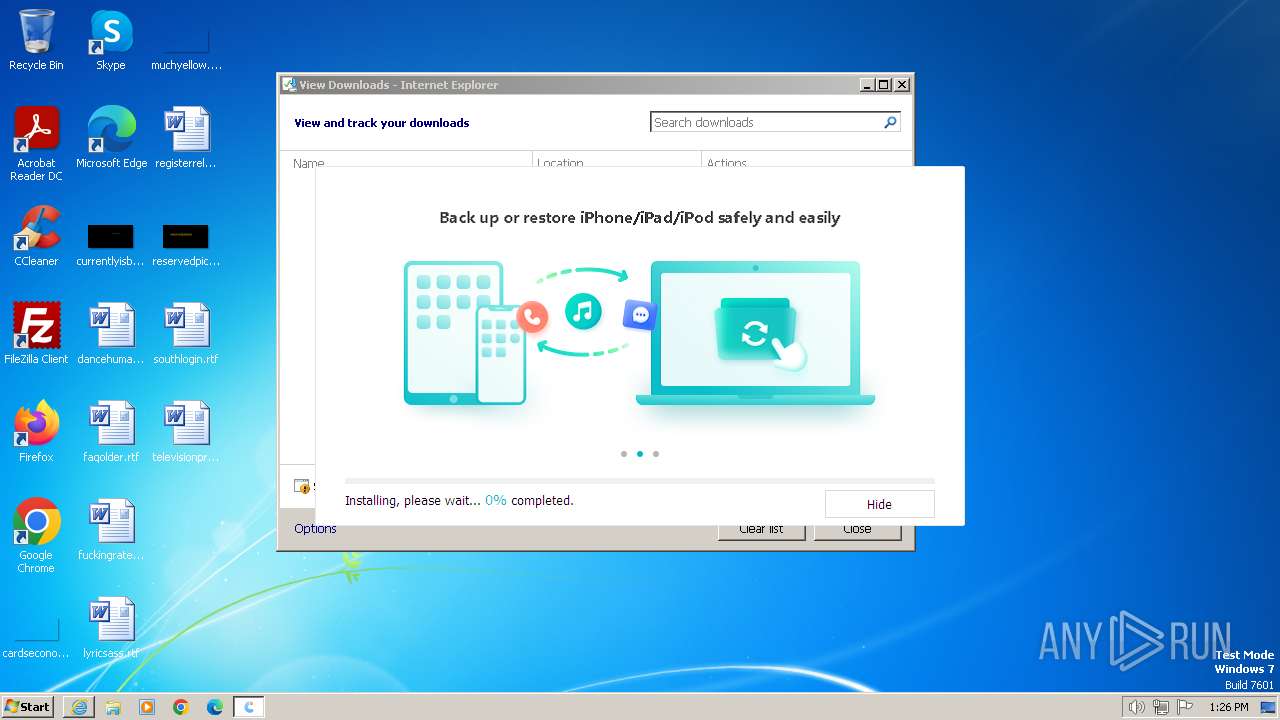Open the cardsecono… desktop file
1280x720 pixels.
point(36,637)
